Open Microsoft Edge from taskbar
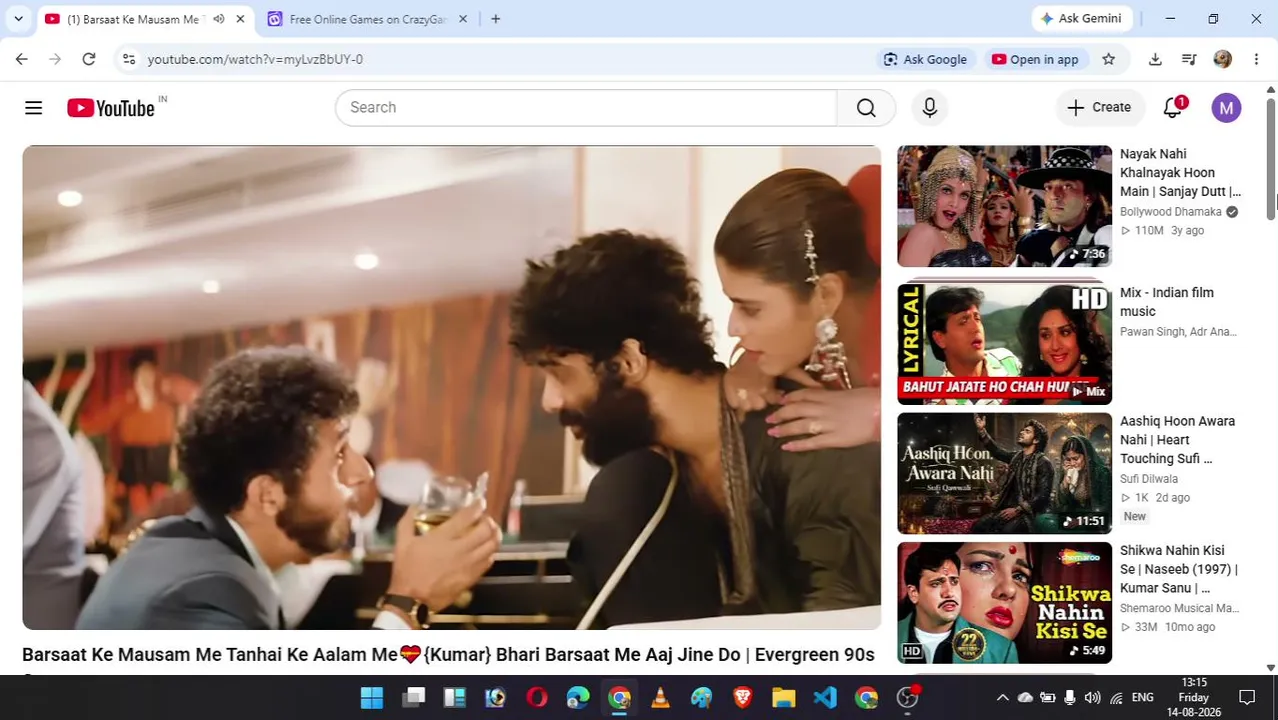The image size is (1278, 720). pos(578,697)
